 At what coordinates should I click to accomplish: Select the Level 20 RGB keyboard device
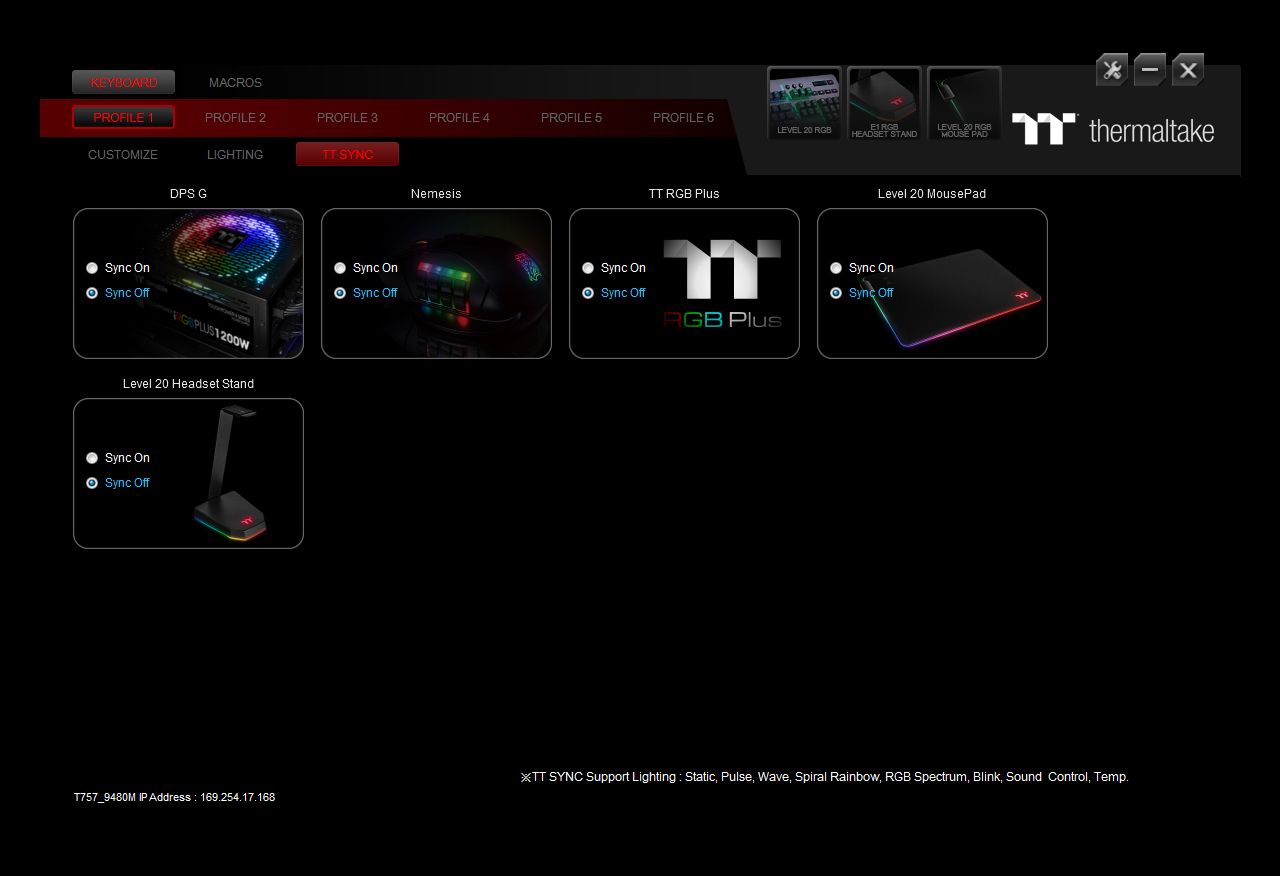pos(804,103)
